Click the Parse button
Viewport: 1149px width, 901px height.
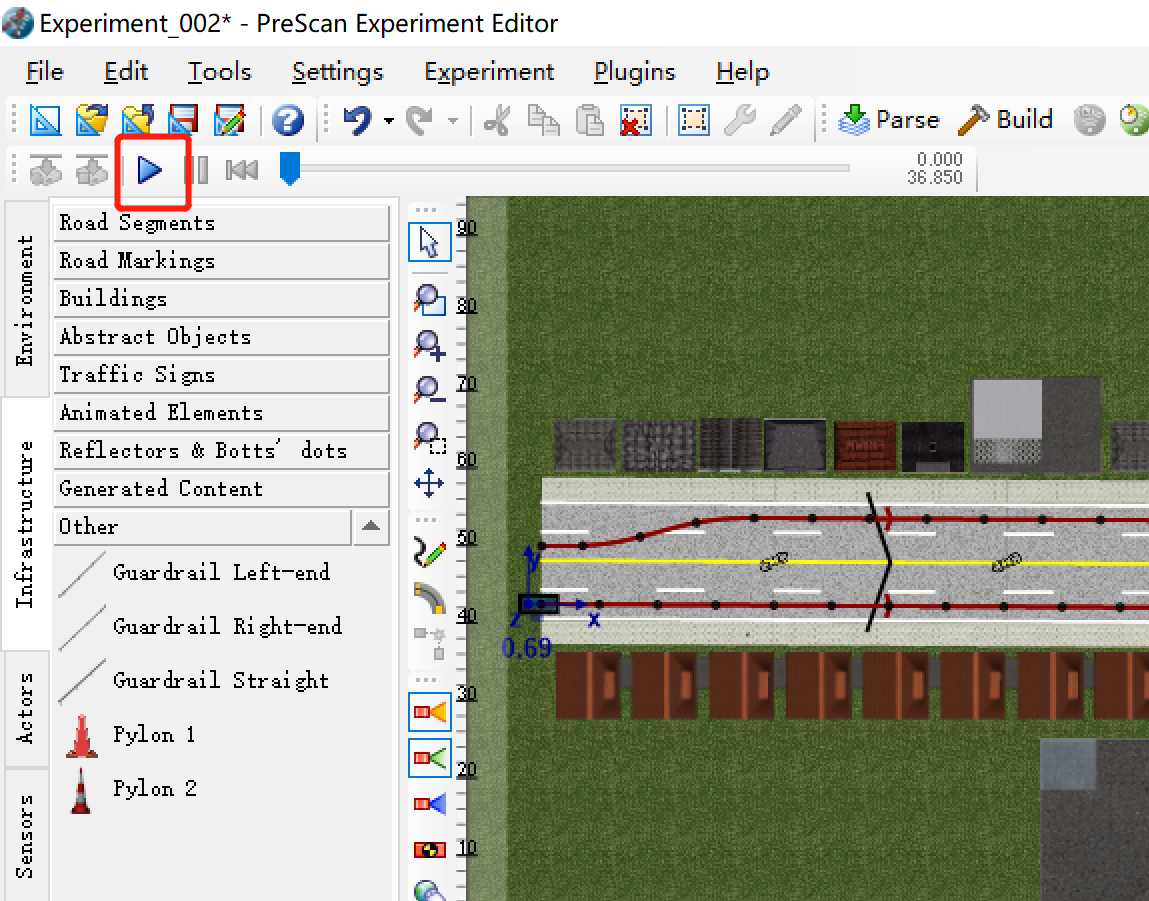888,119
